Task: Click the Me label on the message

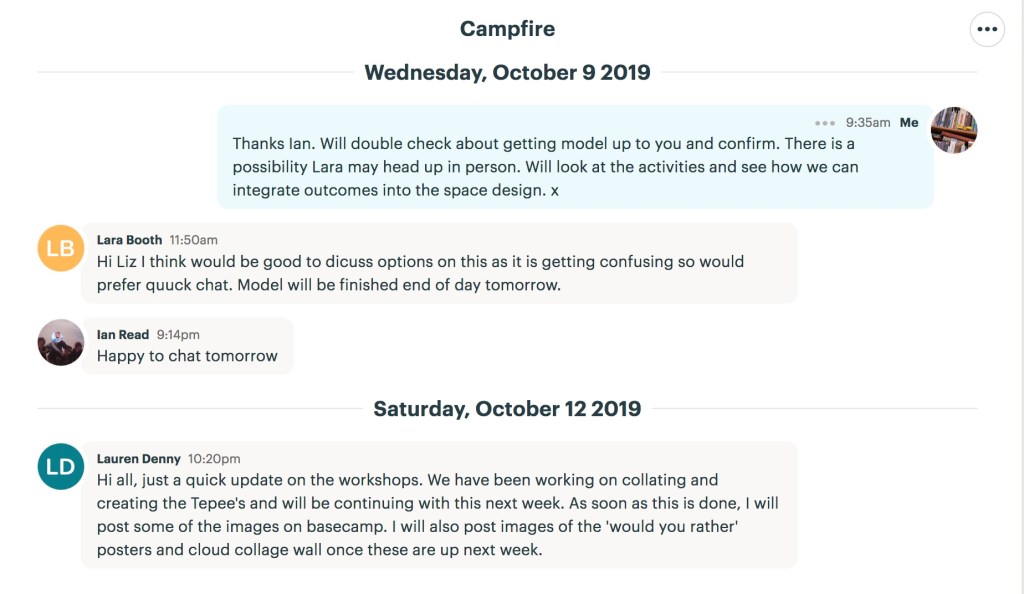Action: coord(909,123)
